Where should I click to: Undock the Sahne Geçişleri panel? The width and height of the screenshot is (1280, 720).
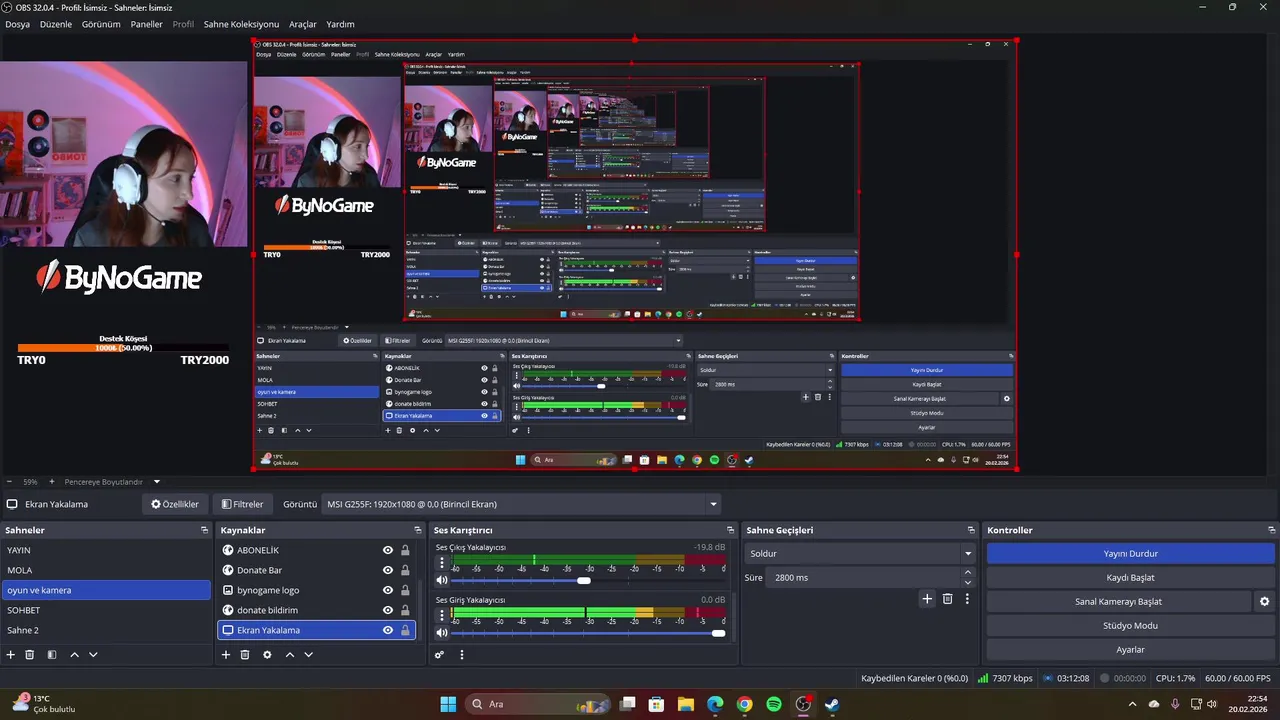tap(971, 530)
